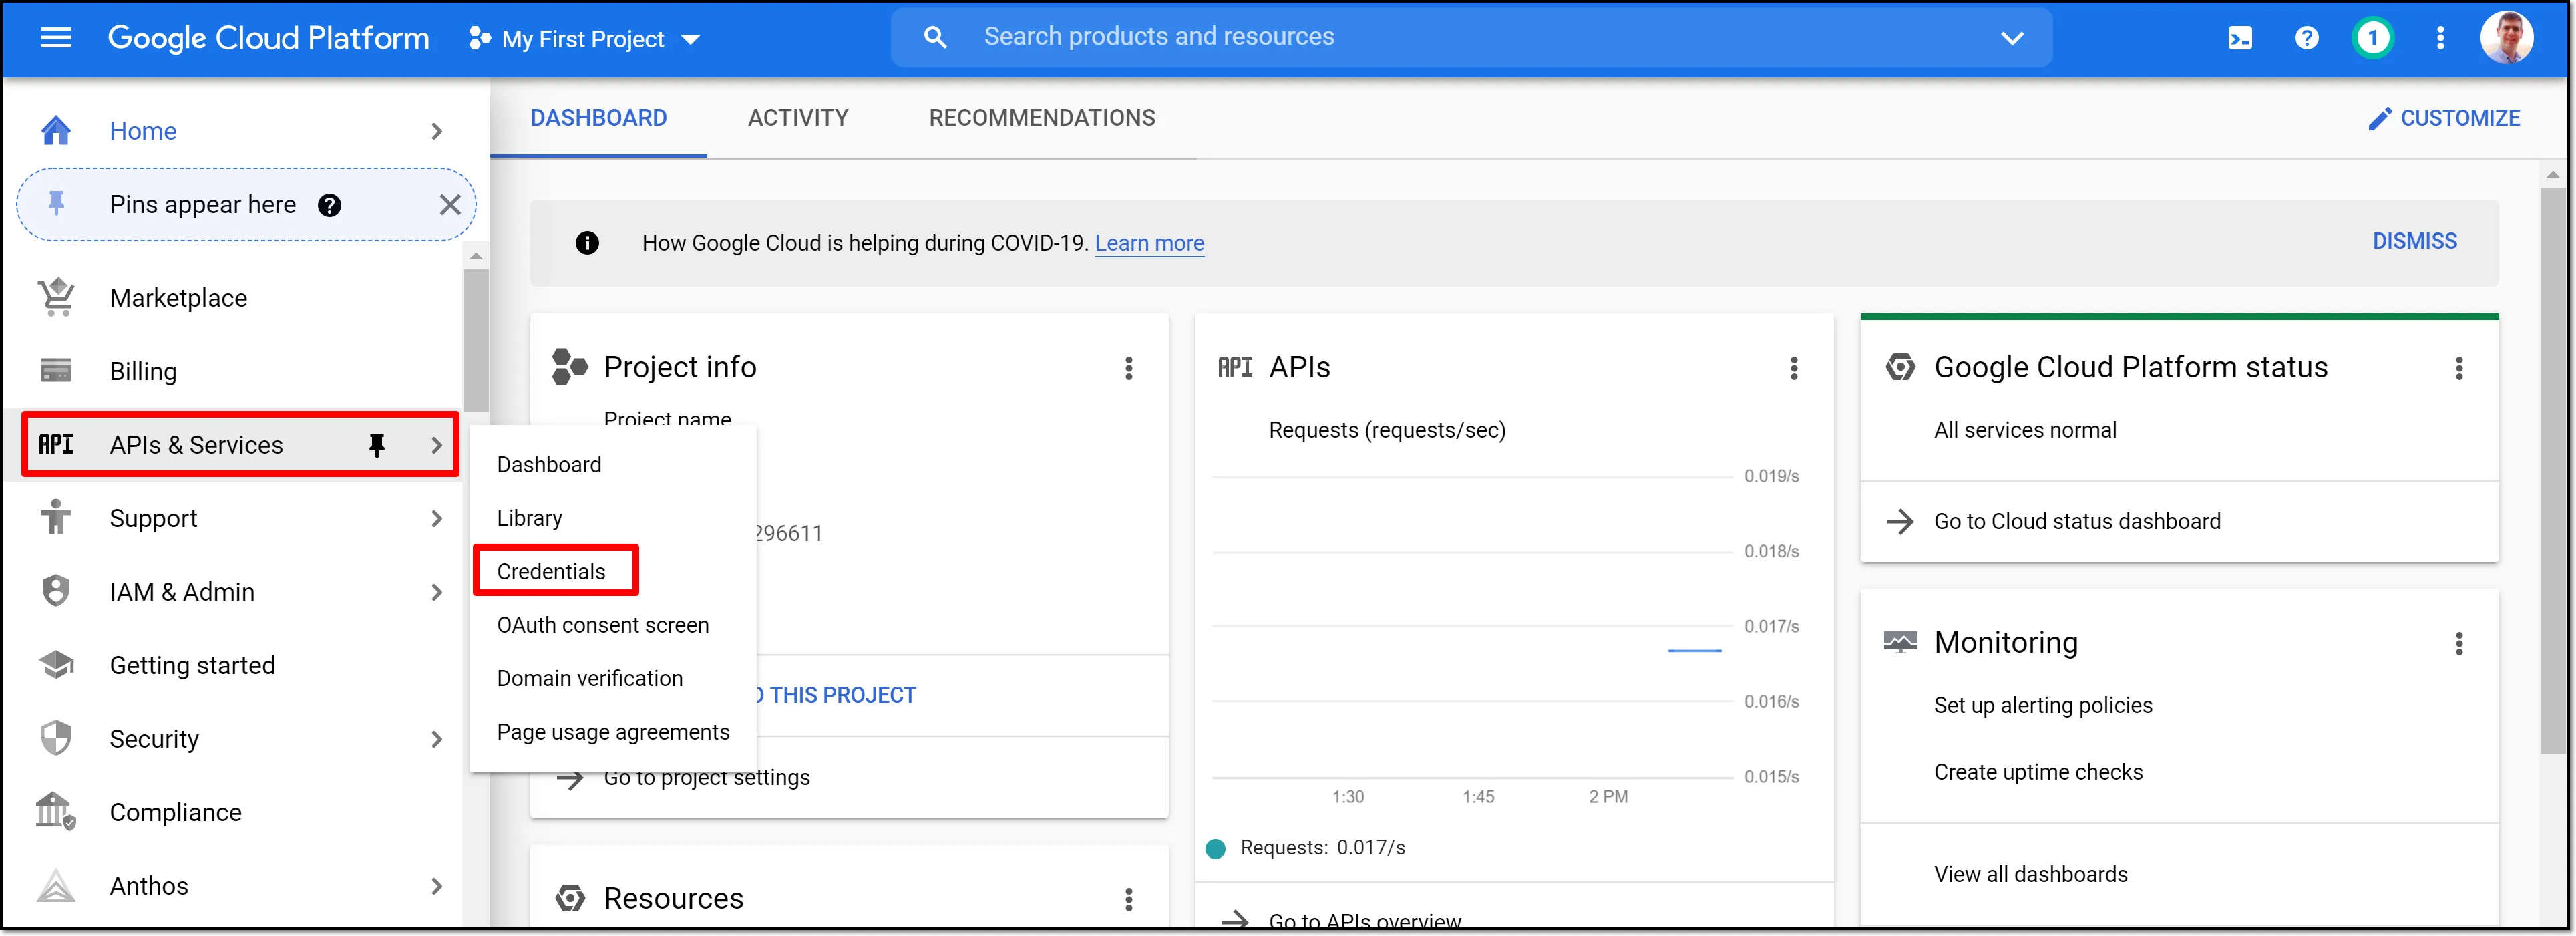Expand the IAM & Admin submenu chevron

[x=436, y=592]
